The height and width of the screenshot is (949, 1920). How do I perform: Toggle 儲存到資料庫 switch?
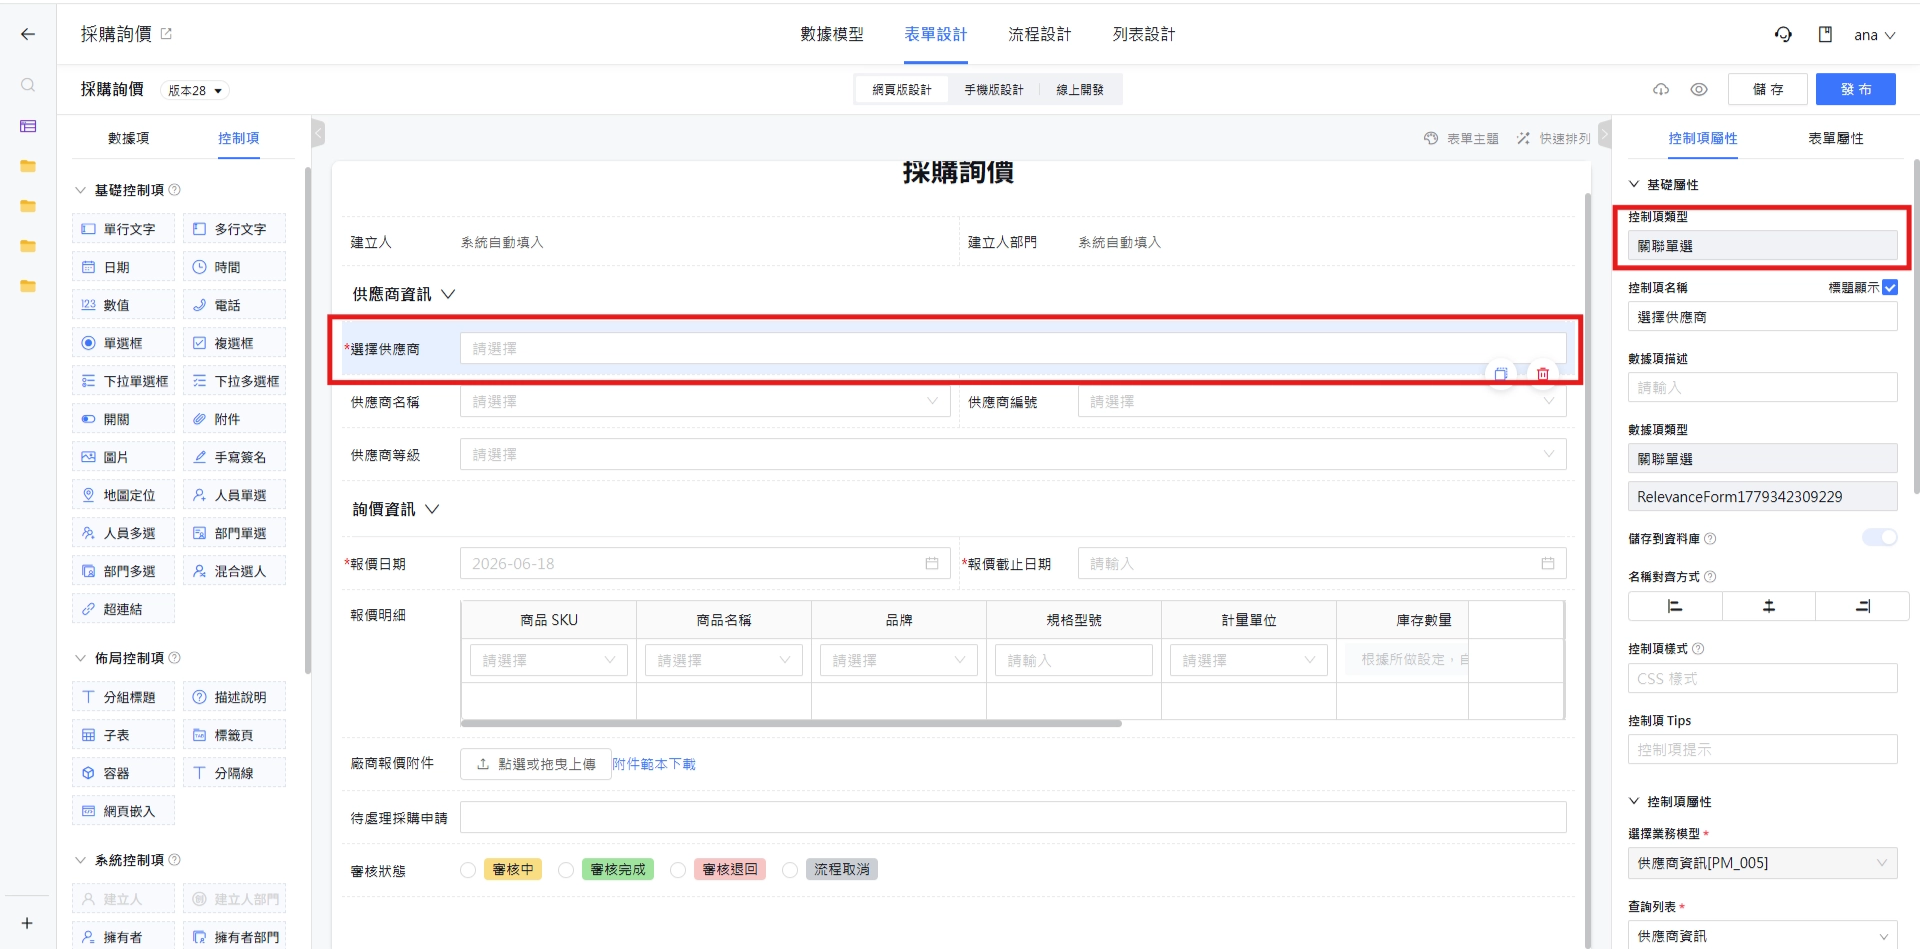pyautogui.click(x=1880, y=538)
